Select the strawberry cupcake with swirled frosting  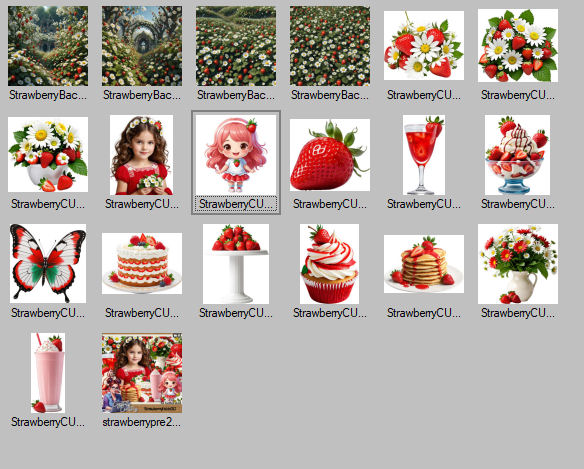pos(330,264)
